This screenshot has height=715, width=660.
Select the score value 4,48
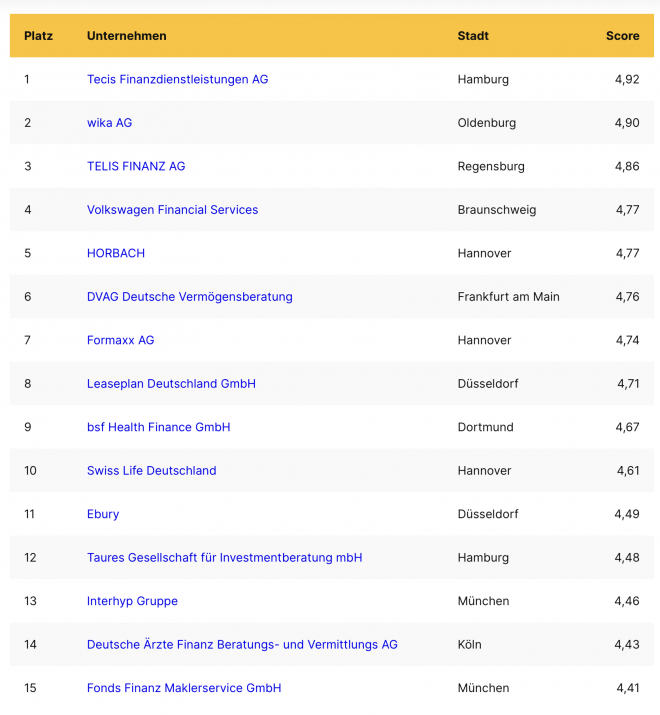click(627, 558)
